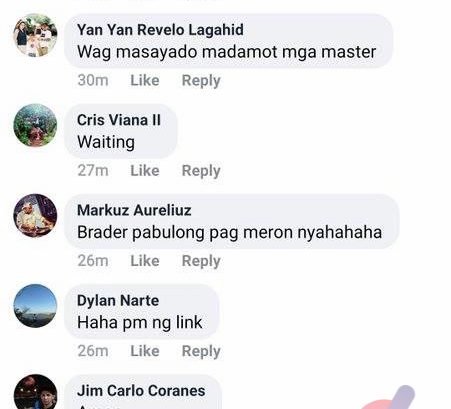This screenshot has height=409, width=451.
Task: Reply to Yan Yan Revelo Lagahid's comment
Action: [x=201, y=81]
